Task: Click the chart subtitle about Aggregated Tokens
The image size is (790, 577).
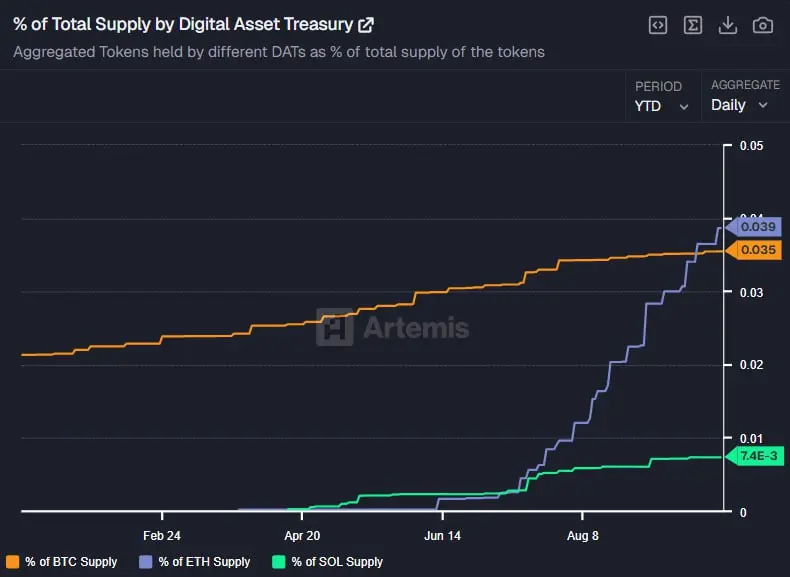Action: click(279, 52)
